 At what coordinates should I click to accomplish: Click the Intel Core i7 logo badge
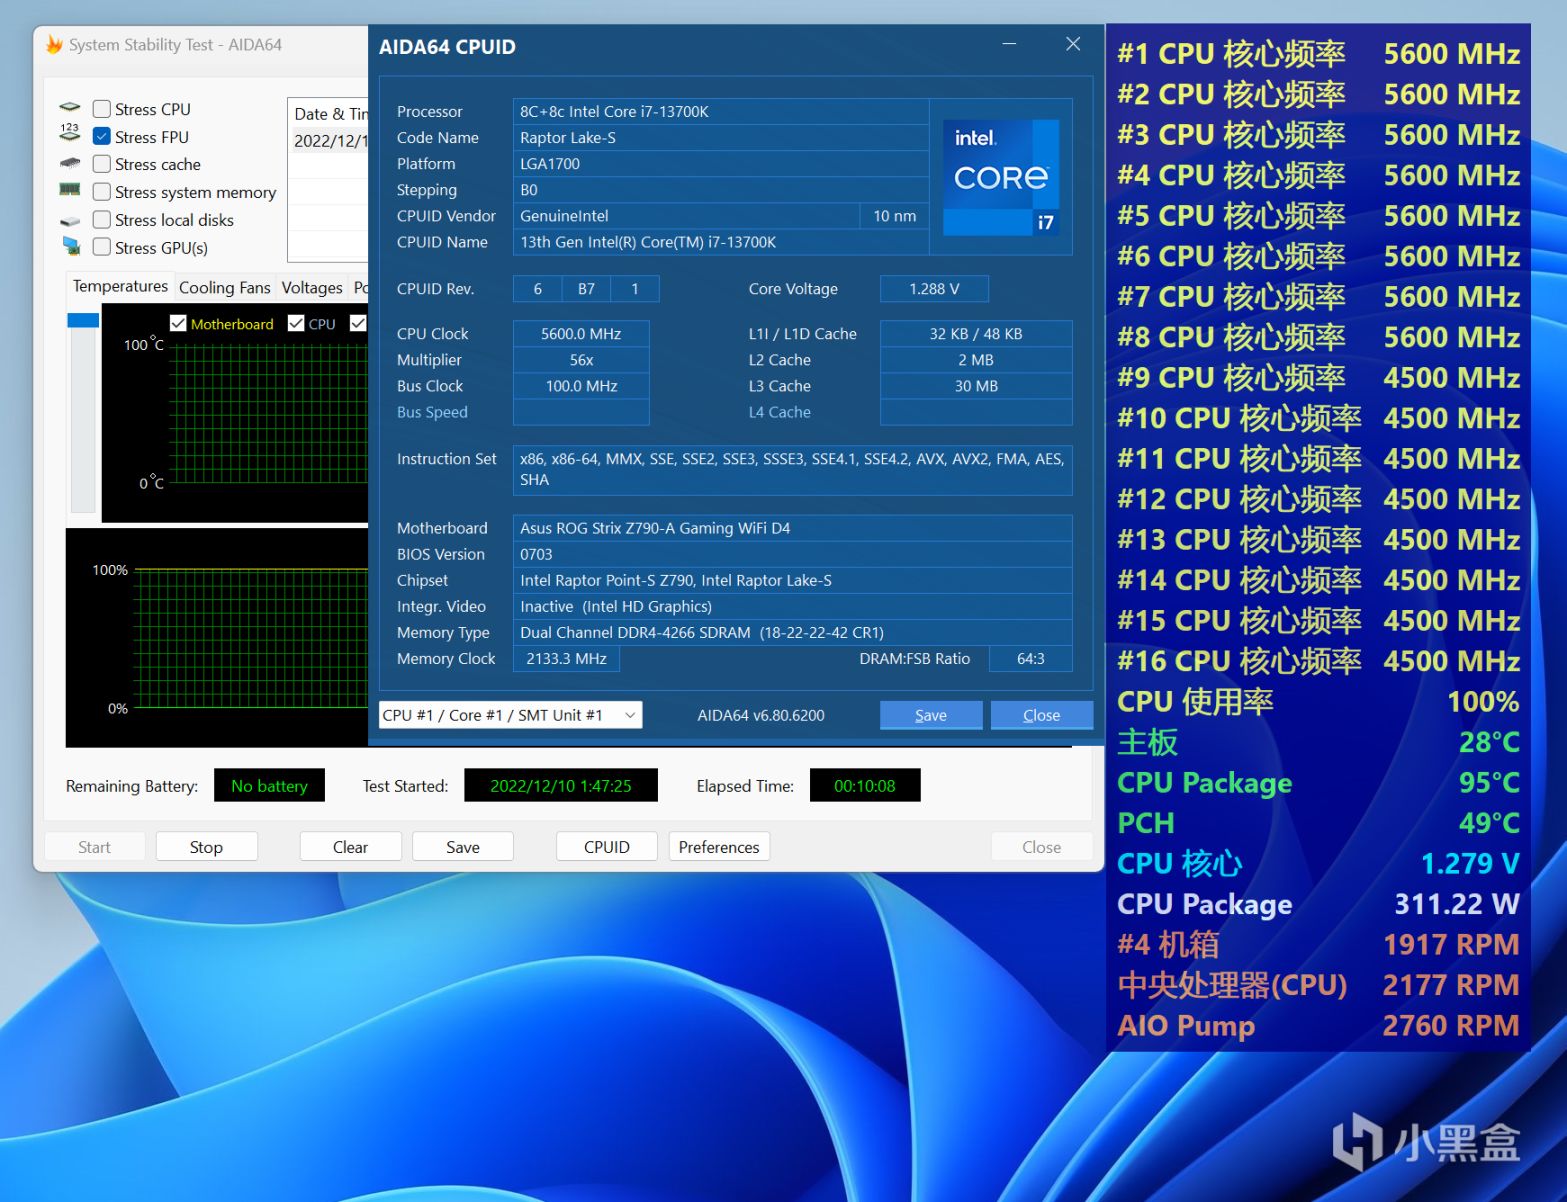point(1001,177)
